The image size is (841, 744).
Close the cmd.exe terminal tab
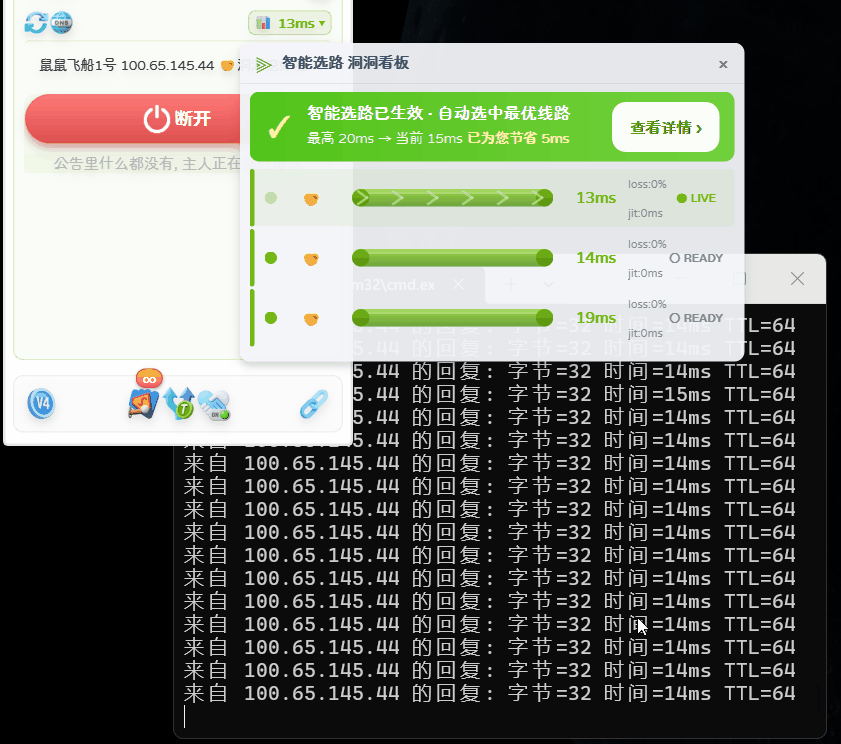(x=458, y=284)
